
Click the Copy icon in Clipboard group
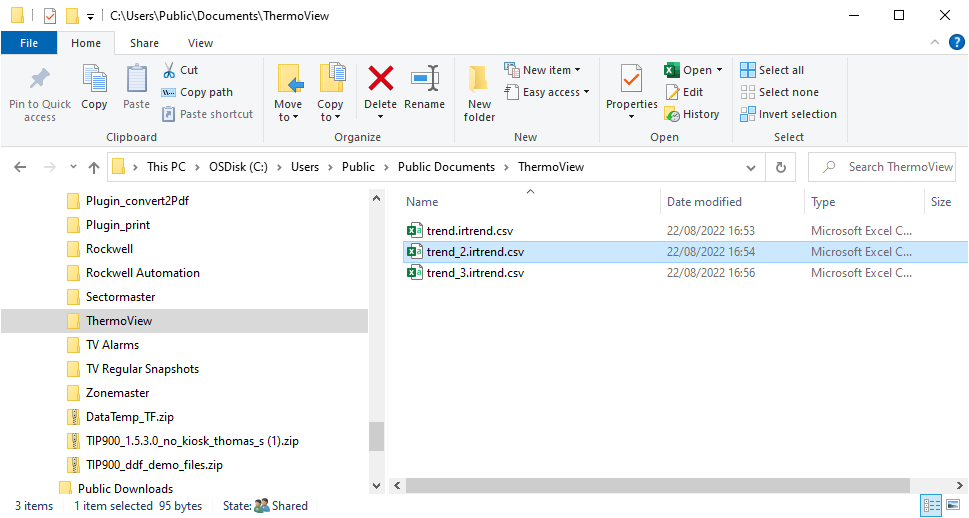coord(94,79)
